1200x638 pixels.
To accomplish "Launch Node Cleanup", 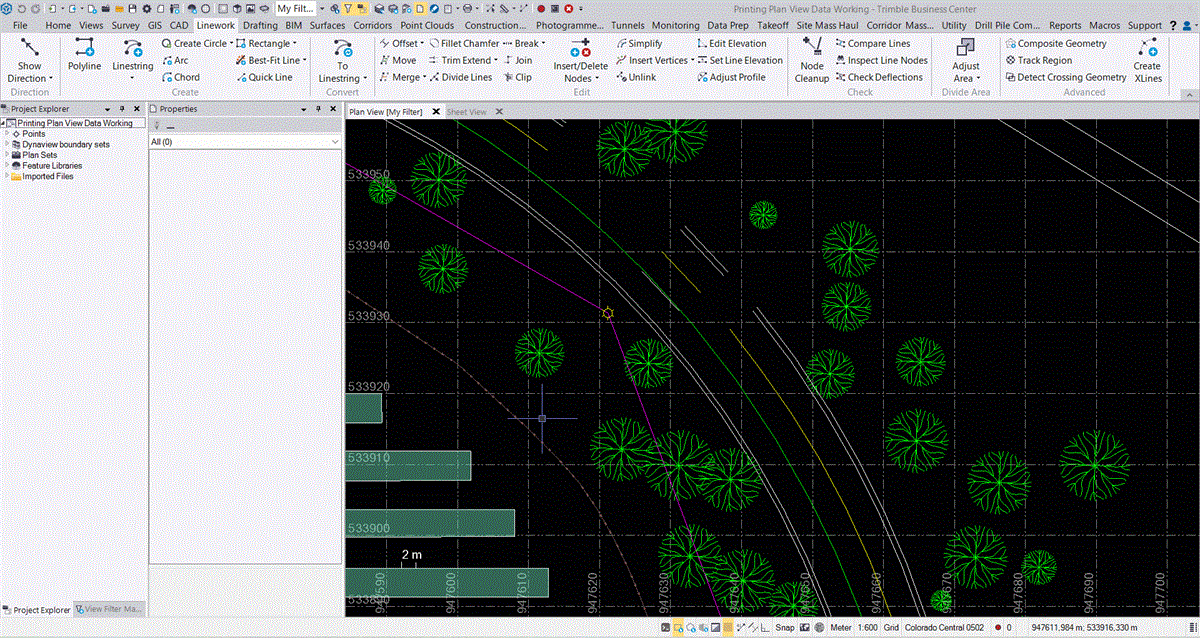I will (x=812, y=60).
